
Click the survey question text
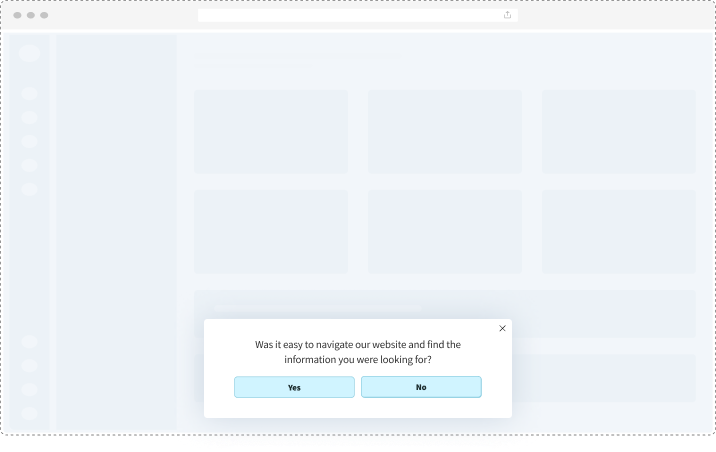[358, 351]
